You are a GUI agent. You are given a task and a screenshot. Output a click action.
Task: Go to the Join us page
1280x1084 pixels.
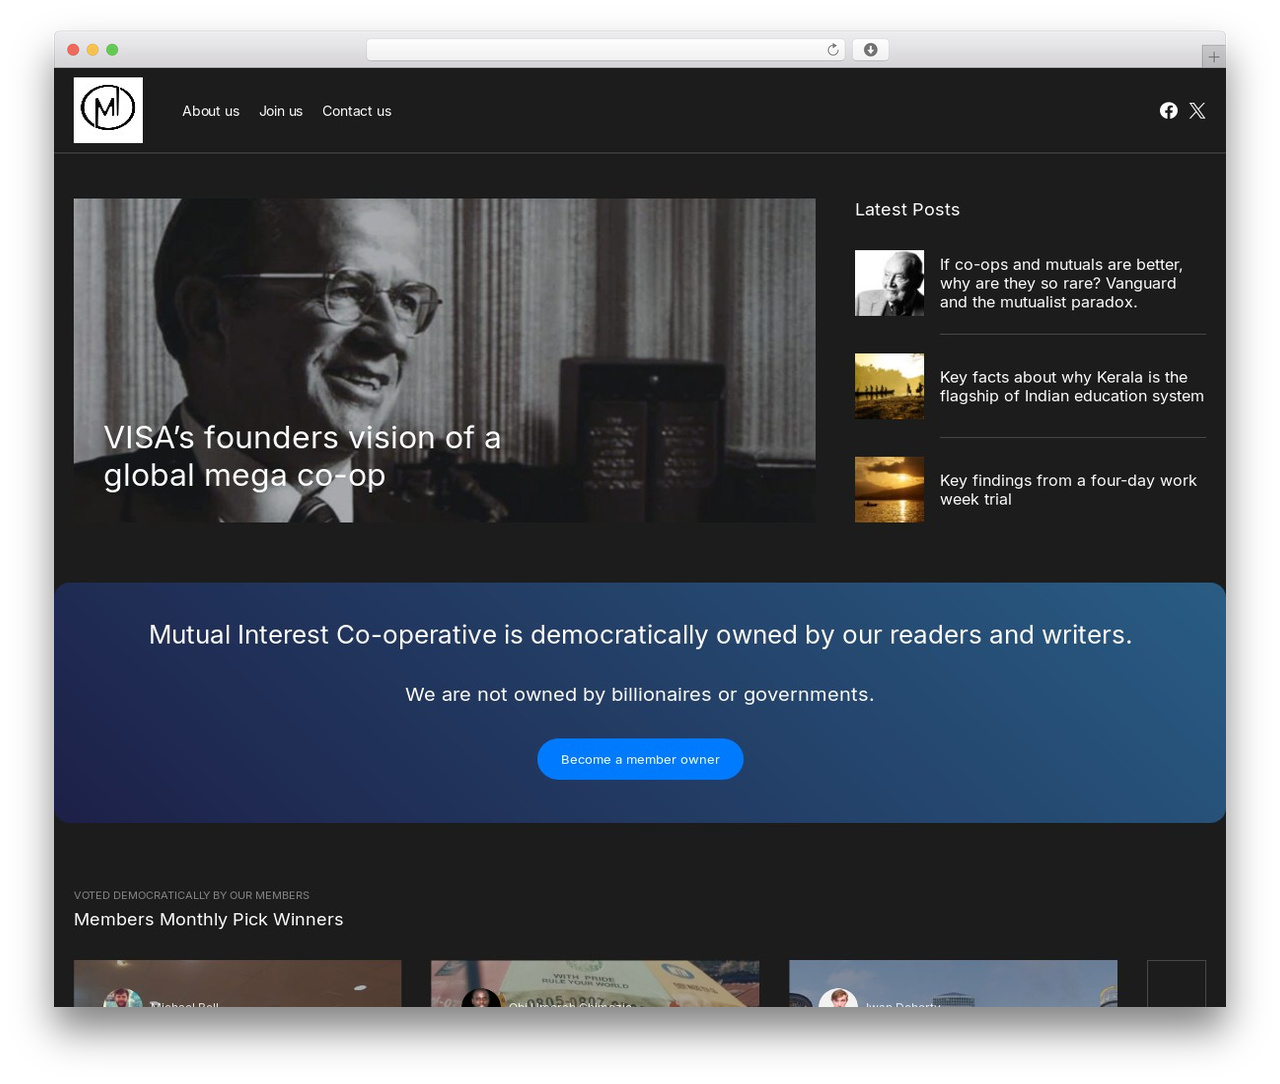coord(281,111)
